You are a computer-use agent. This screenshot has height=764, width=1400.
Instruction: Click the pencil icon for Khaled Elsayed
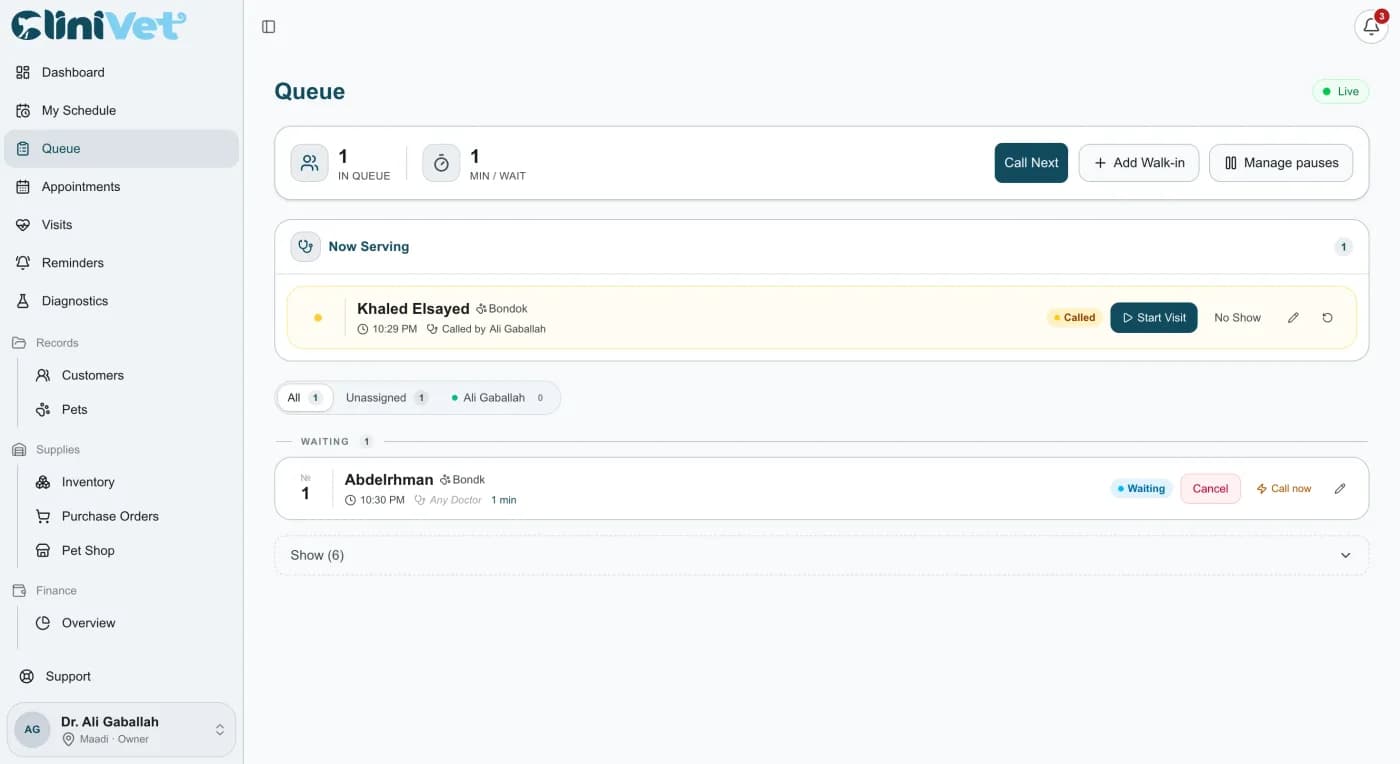pos(1293,318)
